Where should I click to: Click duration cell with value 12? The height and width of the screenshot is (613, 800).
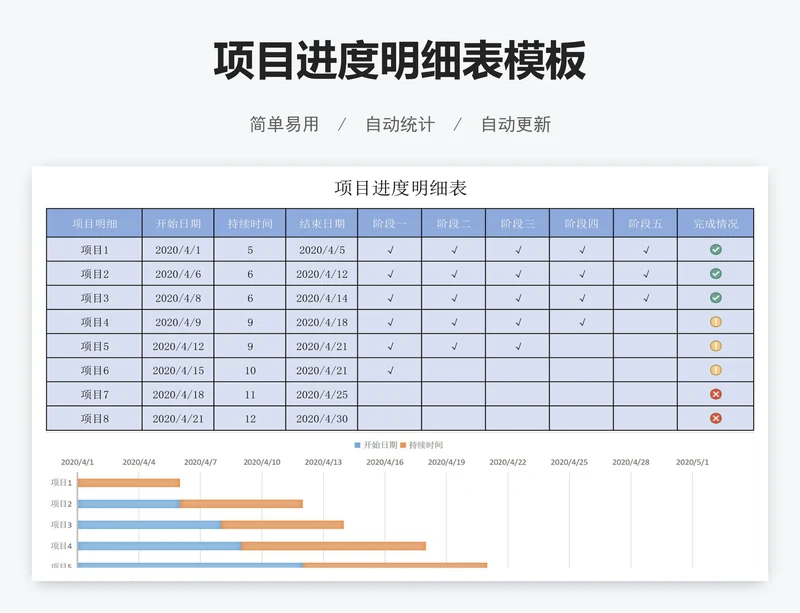click(250, 419)
